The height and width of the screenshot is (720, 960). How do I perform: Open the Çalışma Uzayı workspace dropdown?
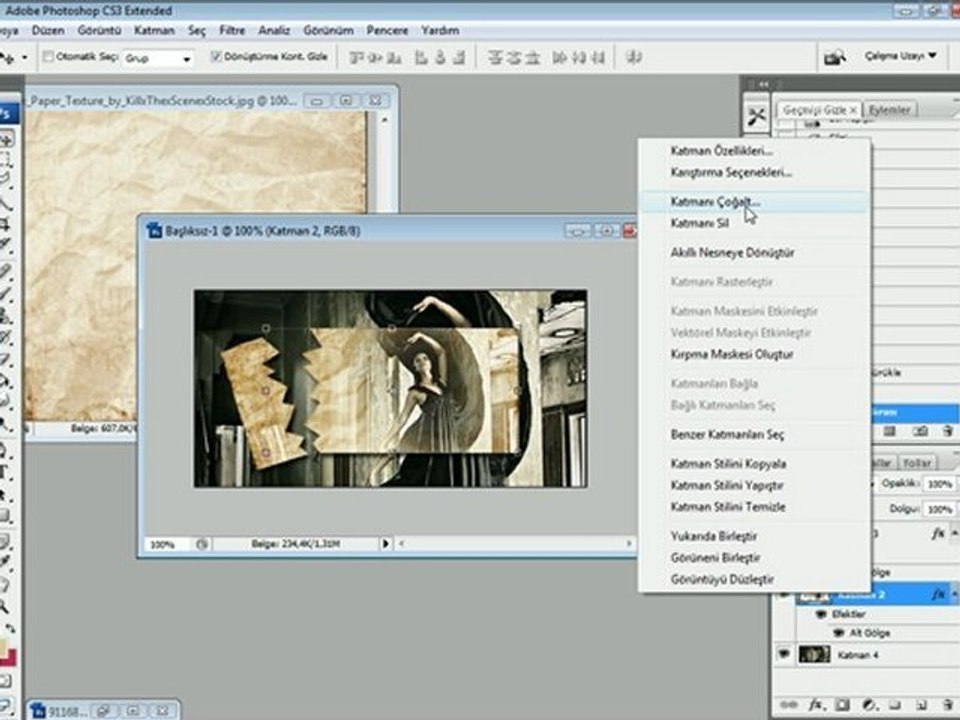pos(901,56)
